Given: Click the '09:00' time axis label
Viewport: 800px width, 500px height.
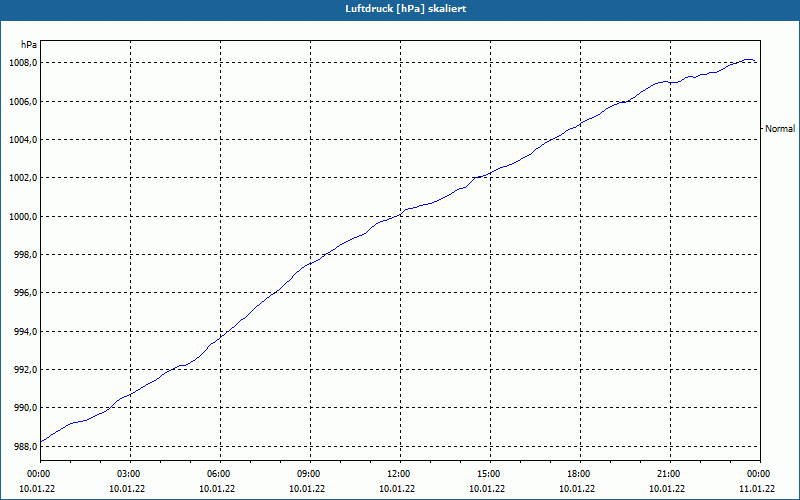Looking at the screenshot, I should 310,474.
